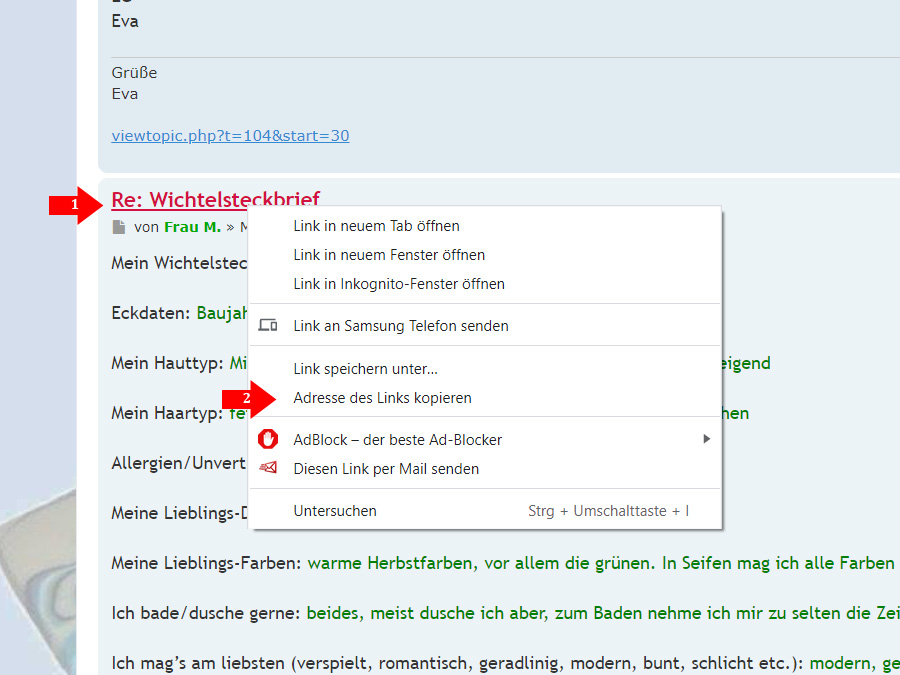Choose 'Link in neuem Fenster öffnen'
This screenshot has width=900, height=675.
pos(389,255)
